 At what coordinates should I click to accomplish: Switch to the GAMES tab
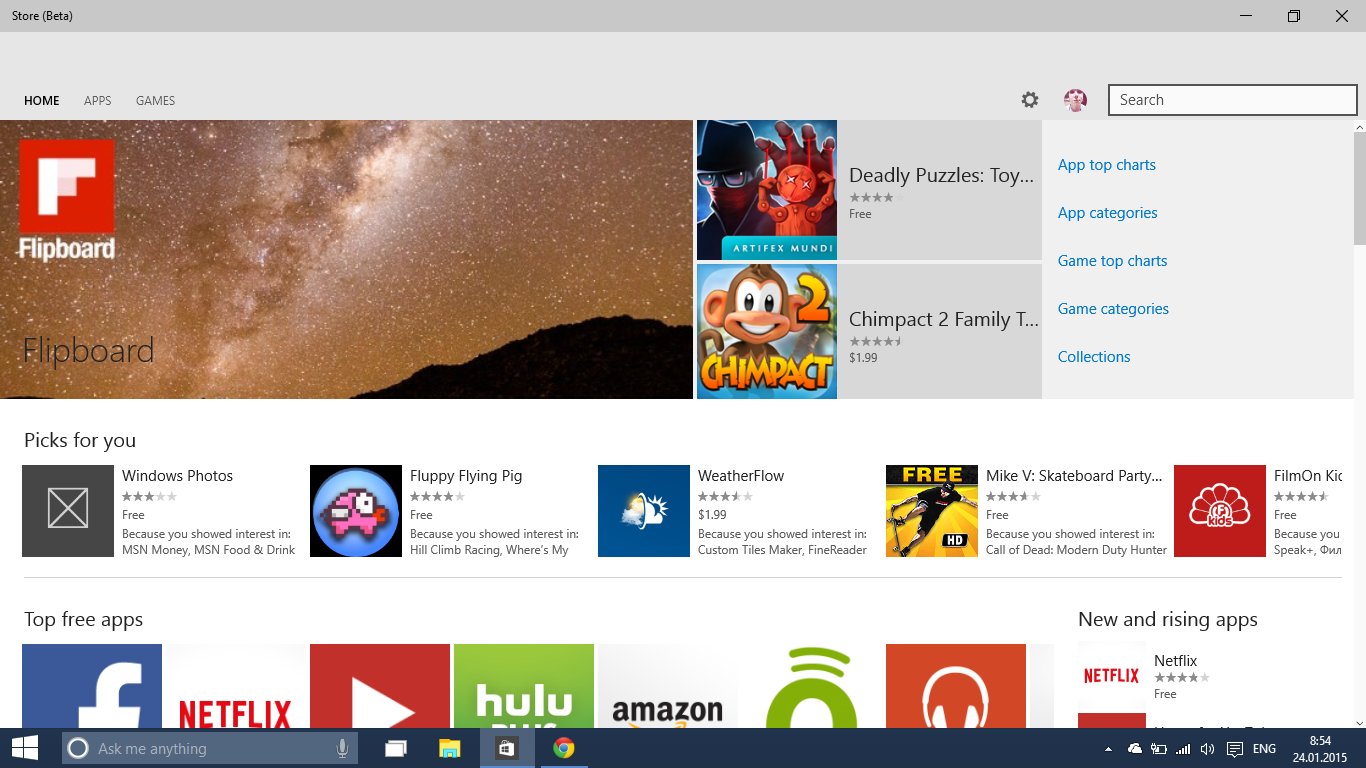pos(156,101)
